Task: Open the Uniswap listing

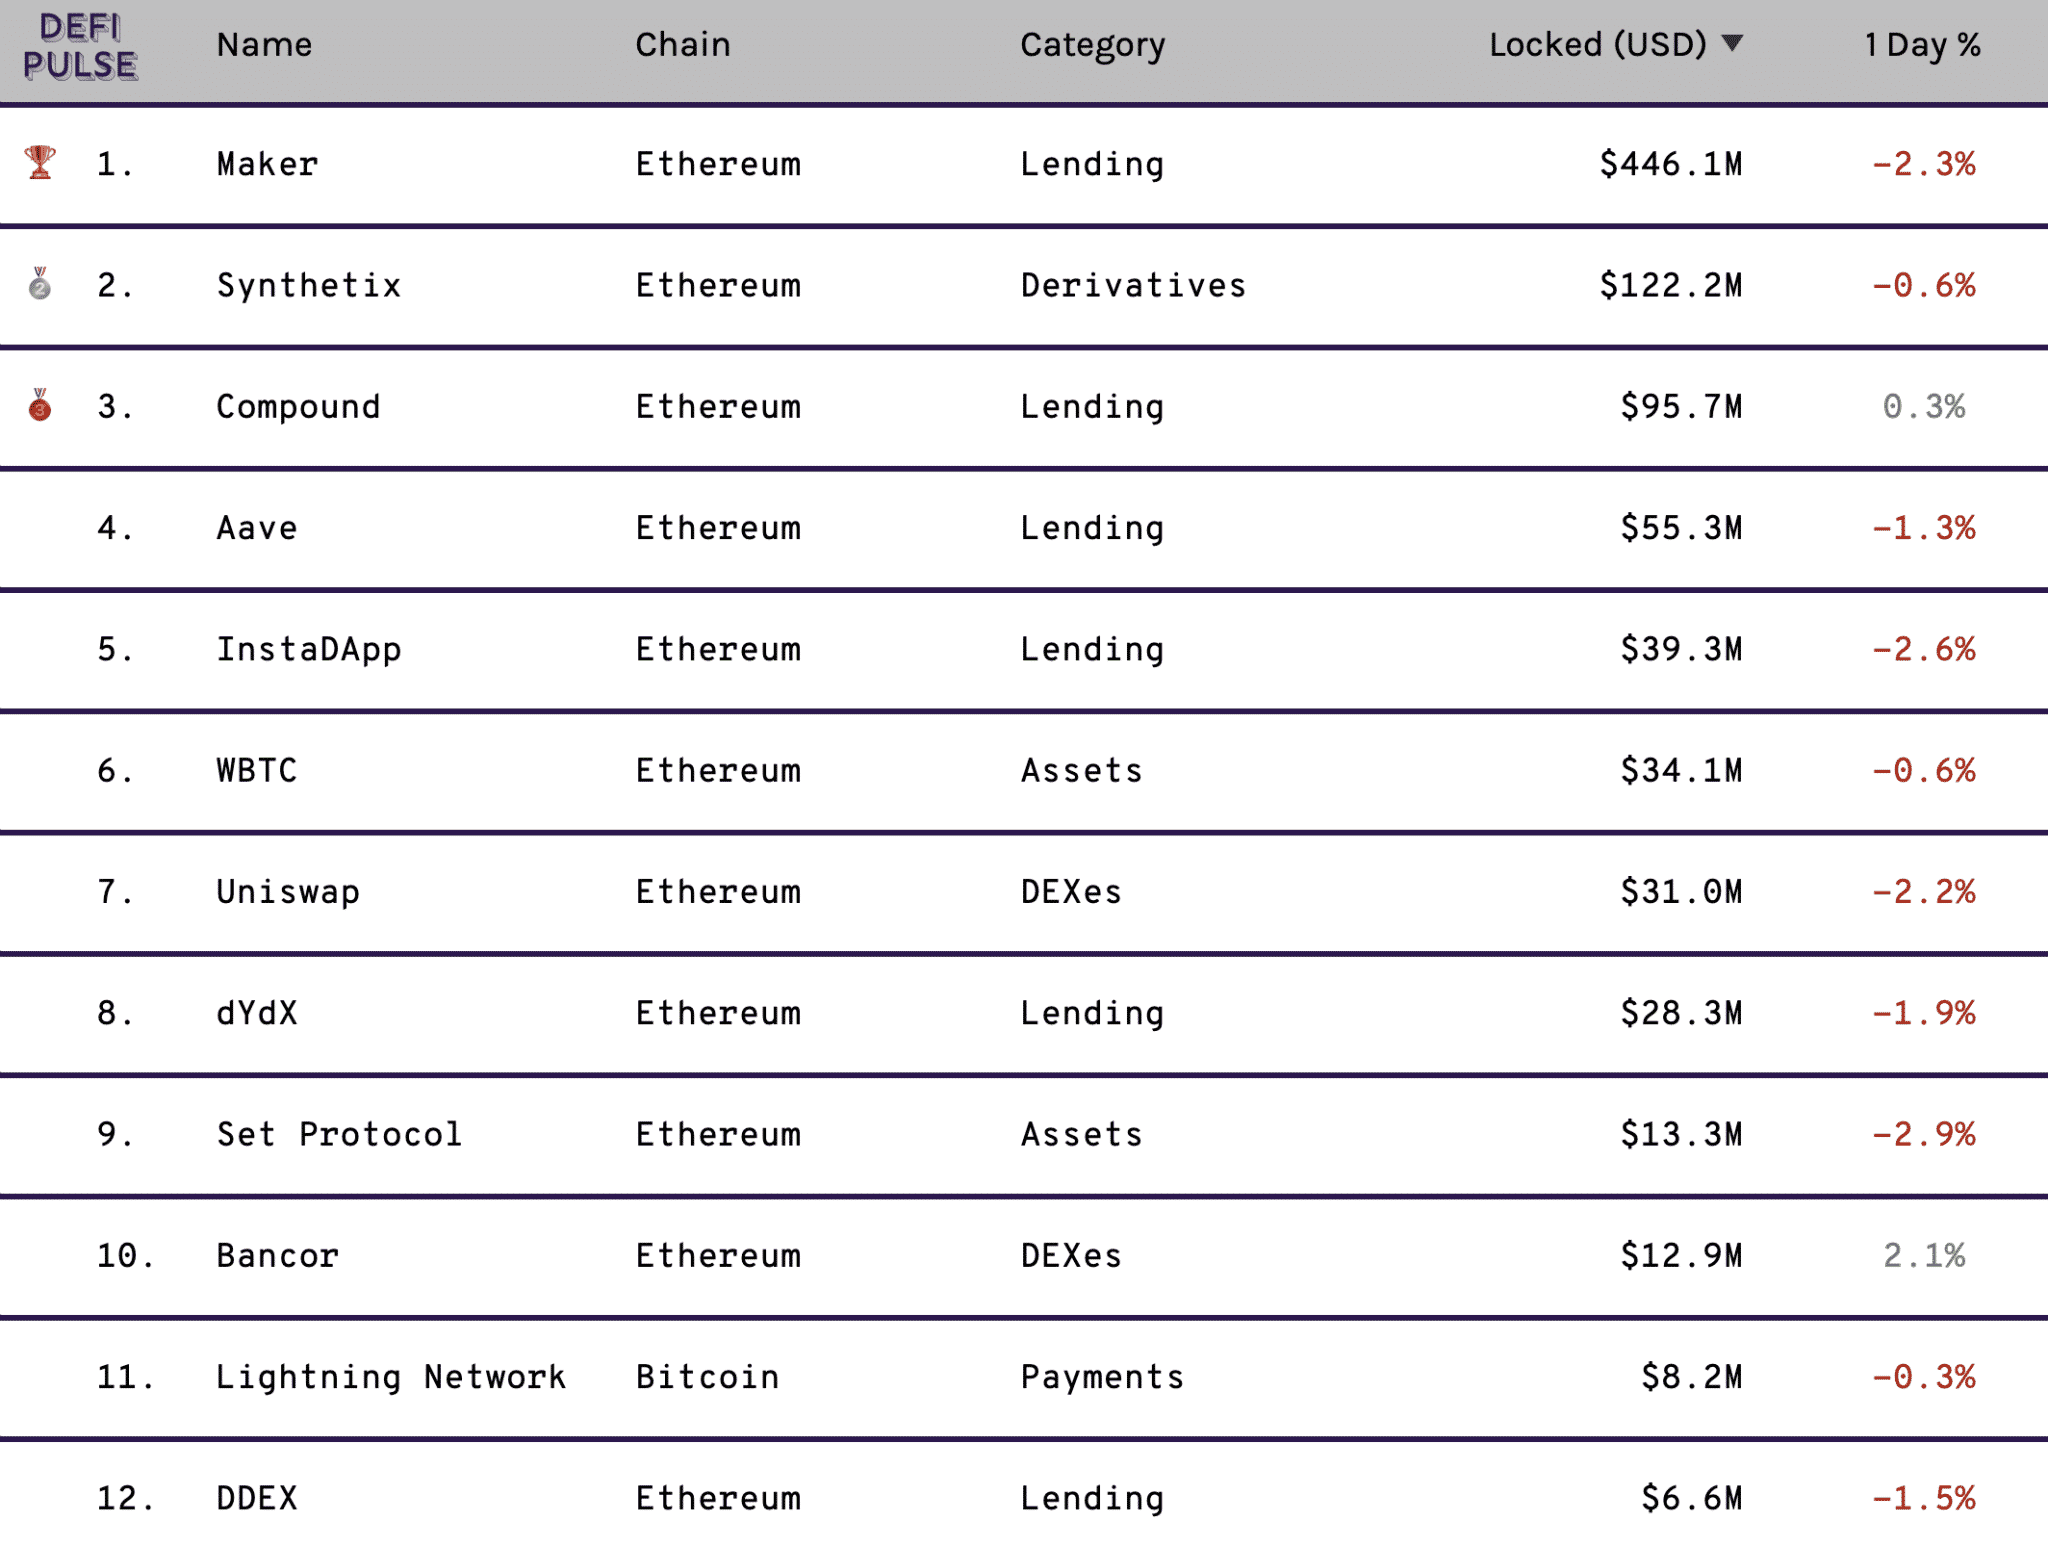Action: pyautogui.click(x=288, y=892)
